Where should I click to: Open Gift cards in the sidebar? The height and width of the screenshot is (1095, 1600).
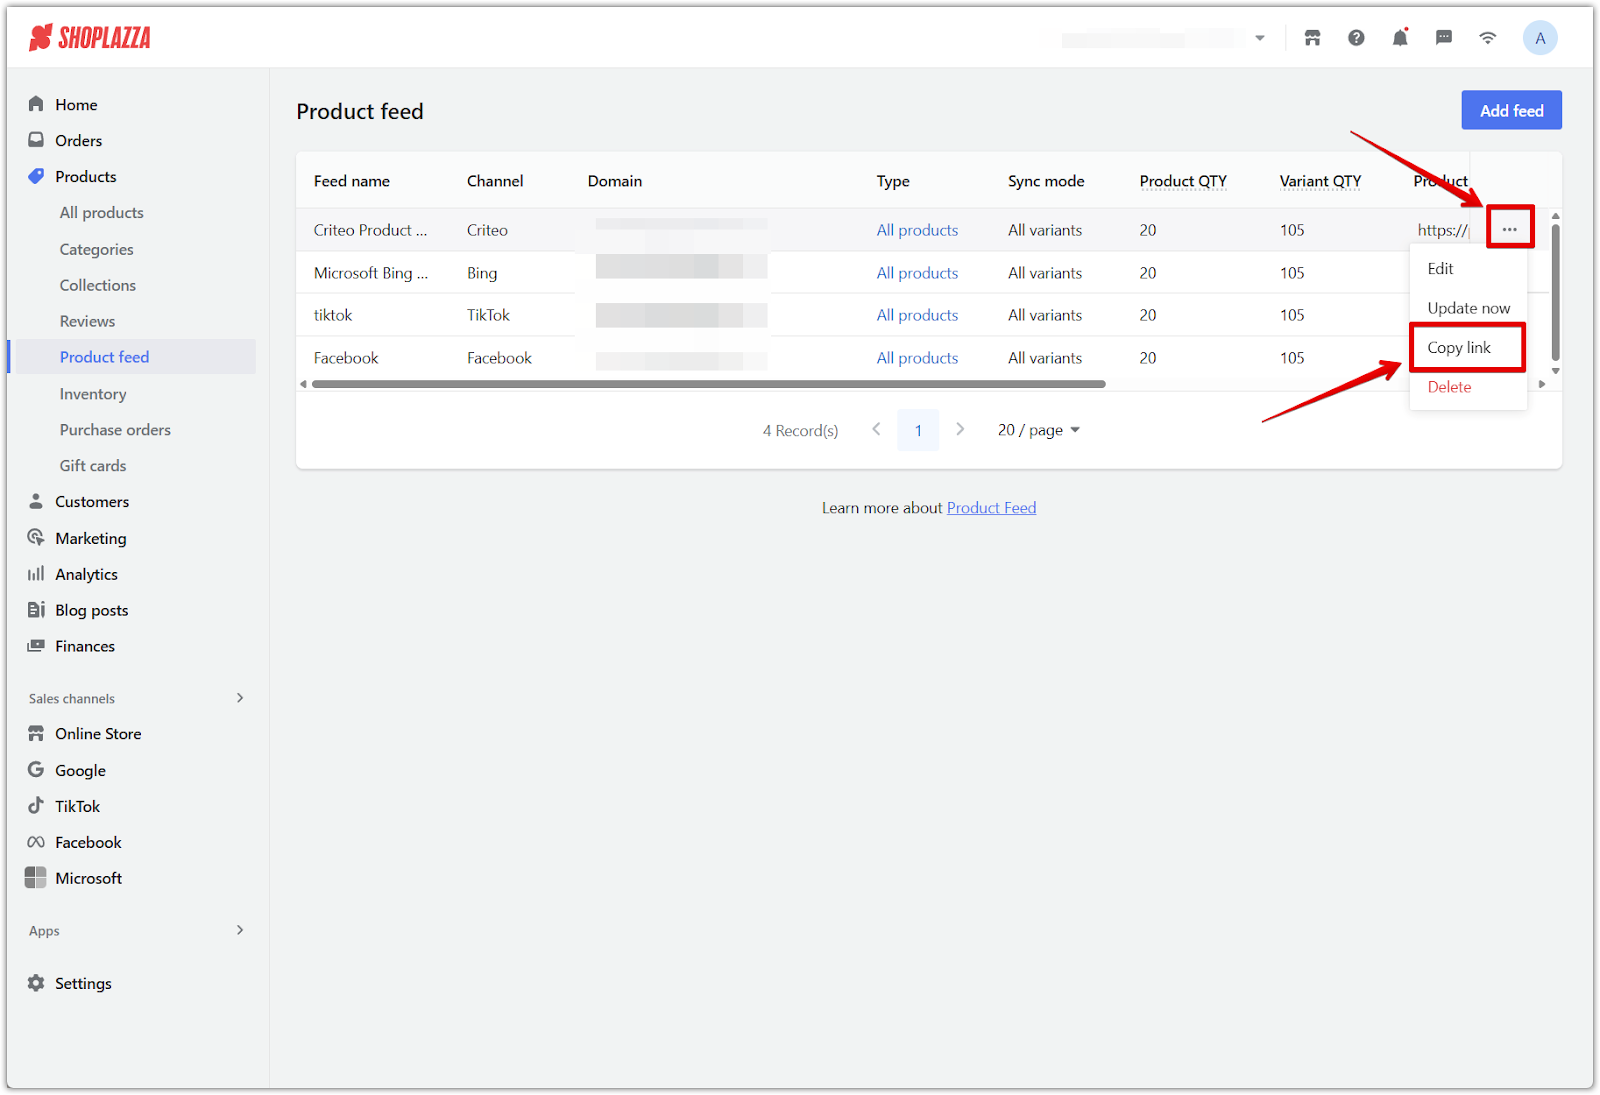[x=93, y=466]
